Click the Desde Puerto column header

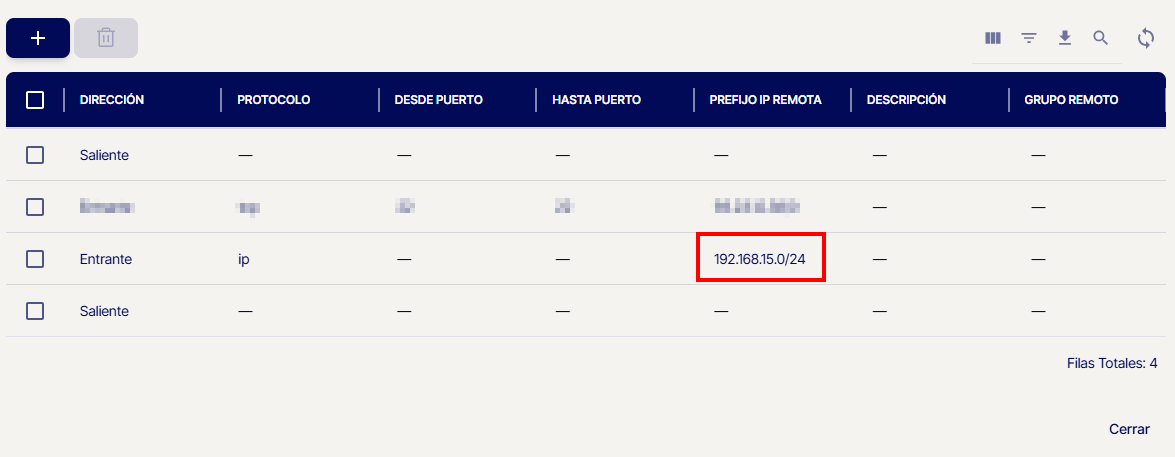coord(439,100)
